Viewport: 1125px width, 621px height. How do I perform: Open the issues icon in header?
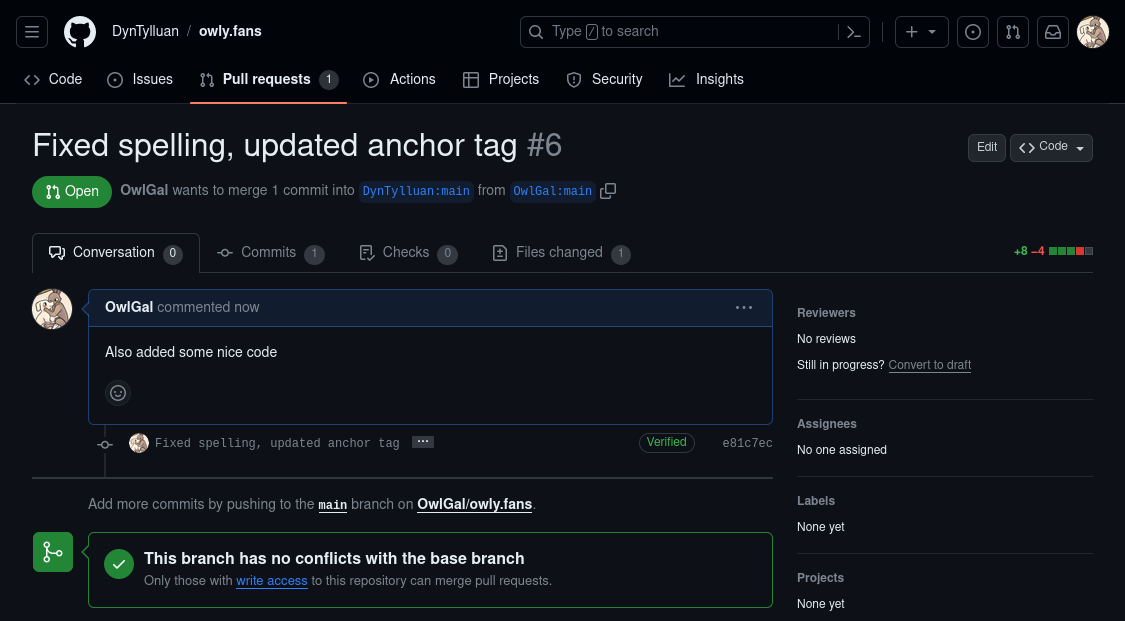(x=972, y=32)
